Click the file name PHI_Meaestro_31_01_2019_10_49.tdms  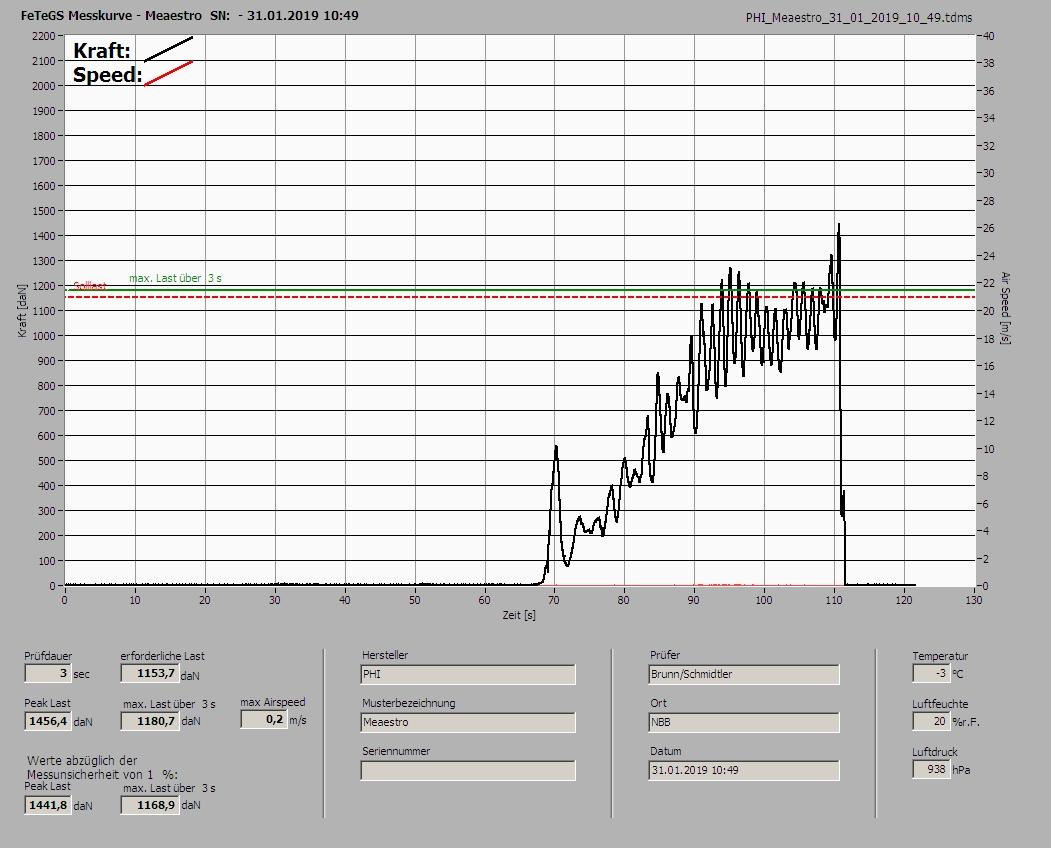coord(859,18)
